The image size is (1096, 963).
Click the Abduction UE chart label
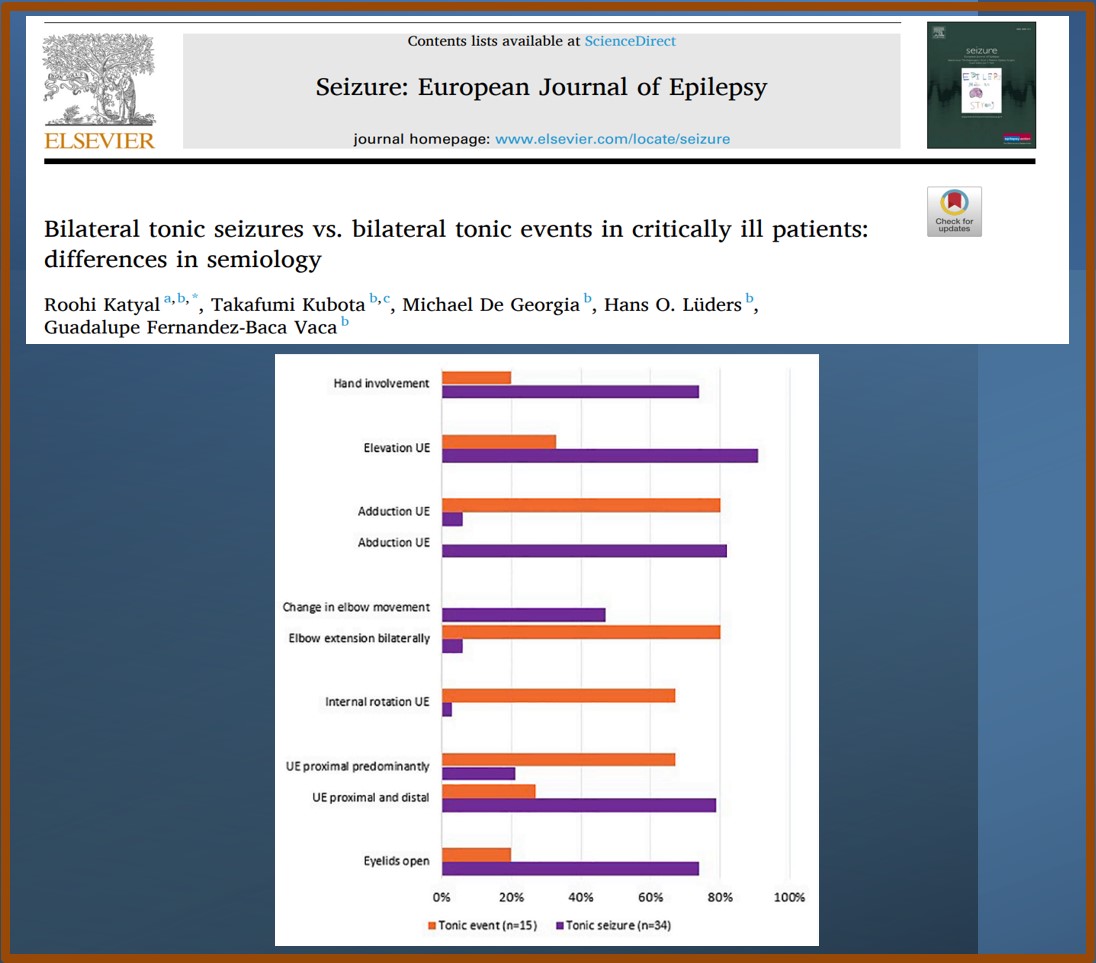pos(394,542)
